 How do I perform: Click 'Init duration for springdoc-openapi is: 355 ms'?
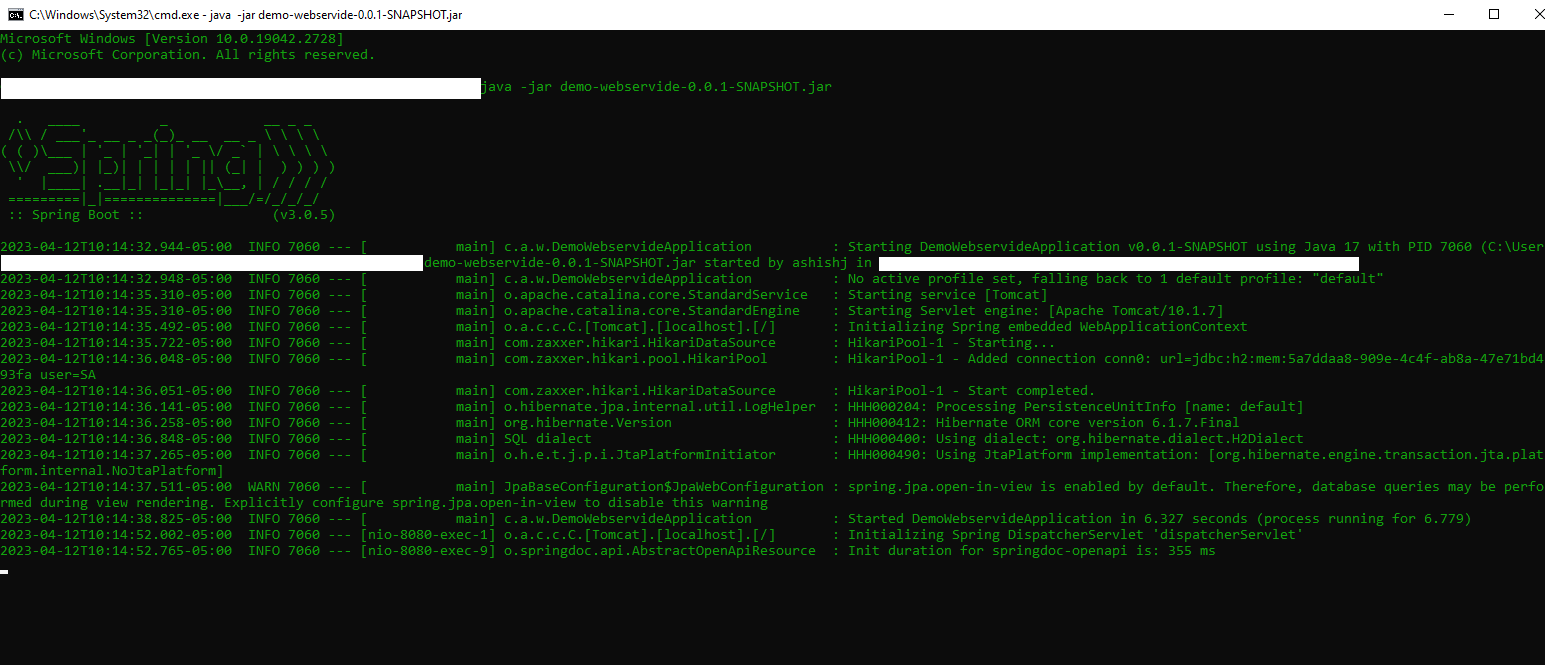[x=1032, y=551]
